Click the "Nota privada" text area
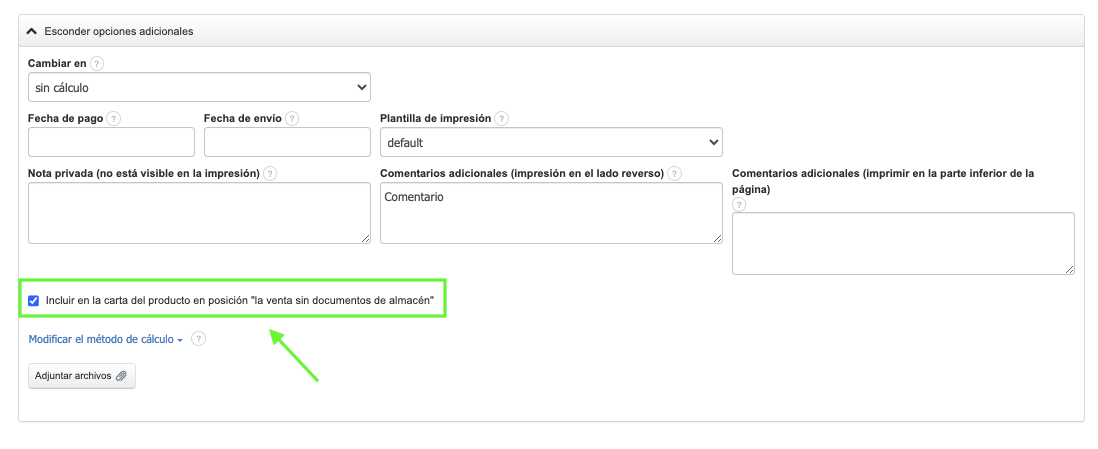Screen dimensions: 1098x449 click(x=199, y=213)
